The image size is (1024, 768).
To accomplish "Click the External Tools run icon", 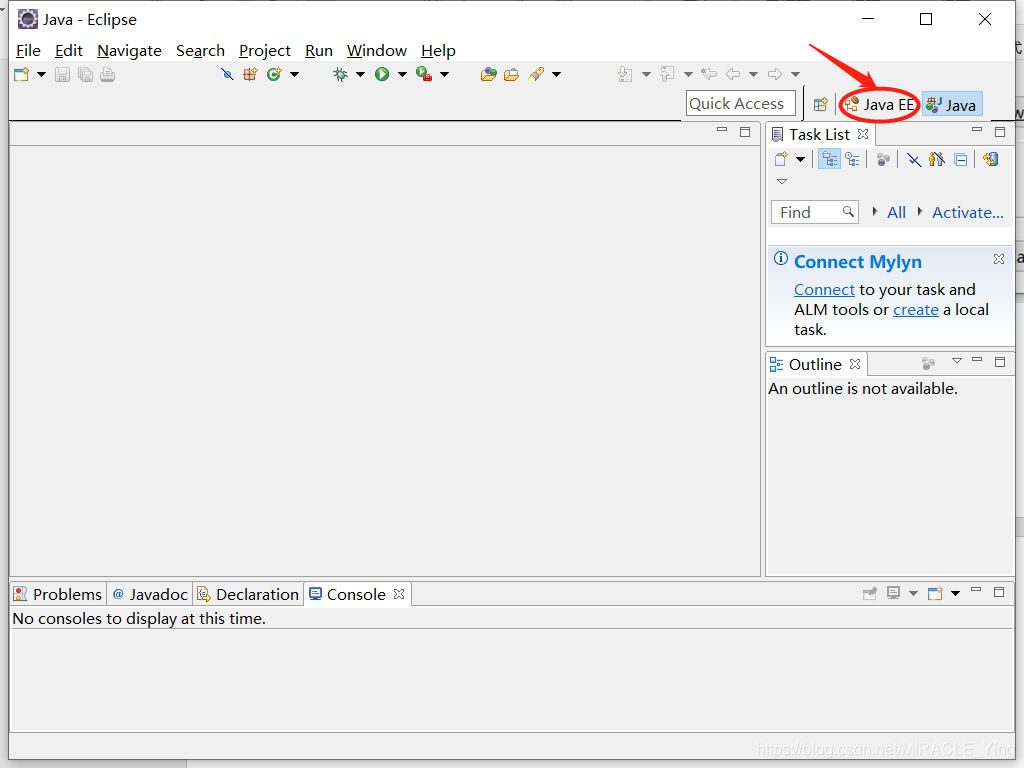I will coord(424,74).
